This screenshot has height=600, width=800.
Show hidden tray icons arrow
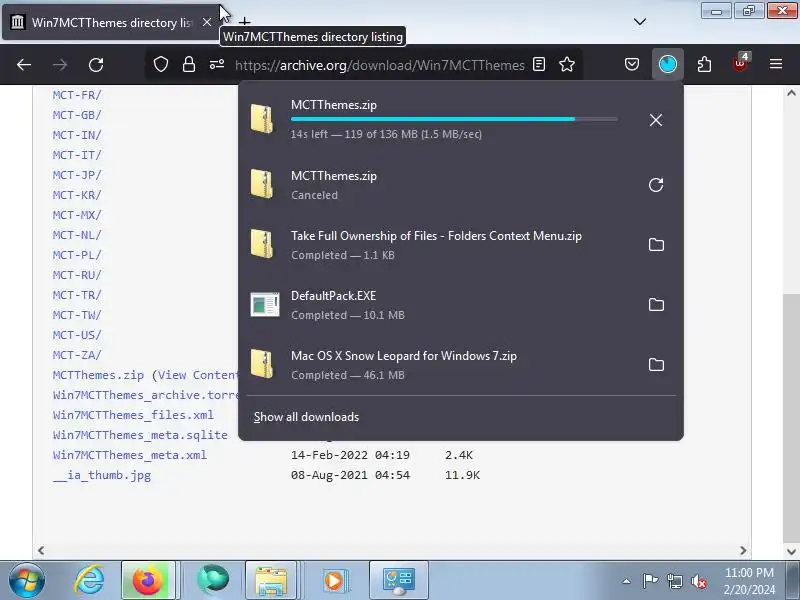pyautogui.click(x=627, y=581)
